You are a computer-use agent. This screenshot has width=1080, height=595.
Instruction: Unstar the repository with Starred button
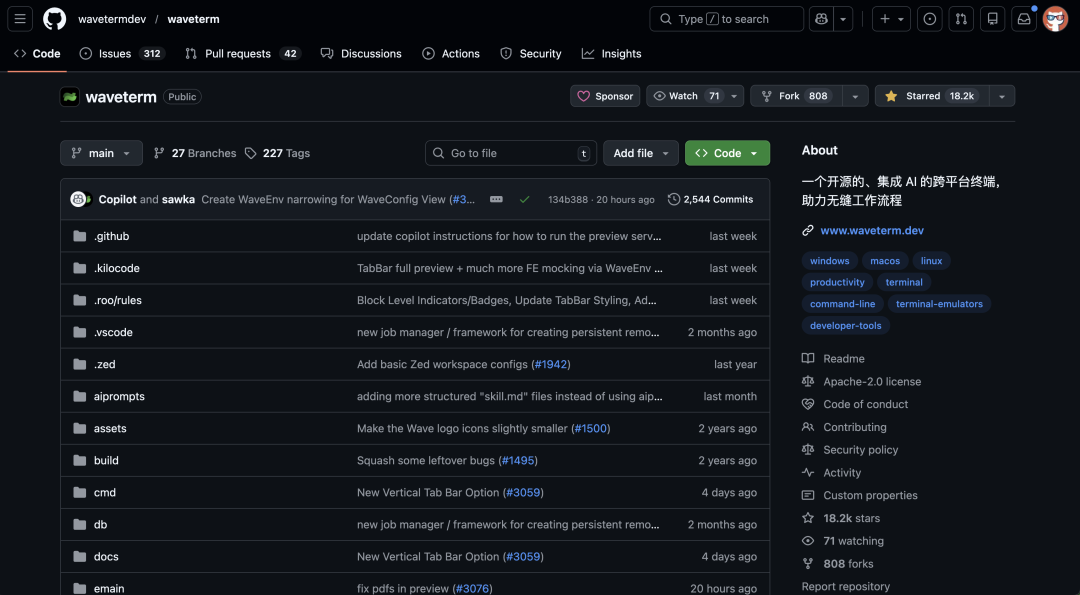point(931,96)
